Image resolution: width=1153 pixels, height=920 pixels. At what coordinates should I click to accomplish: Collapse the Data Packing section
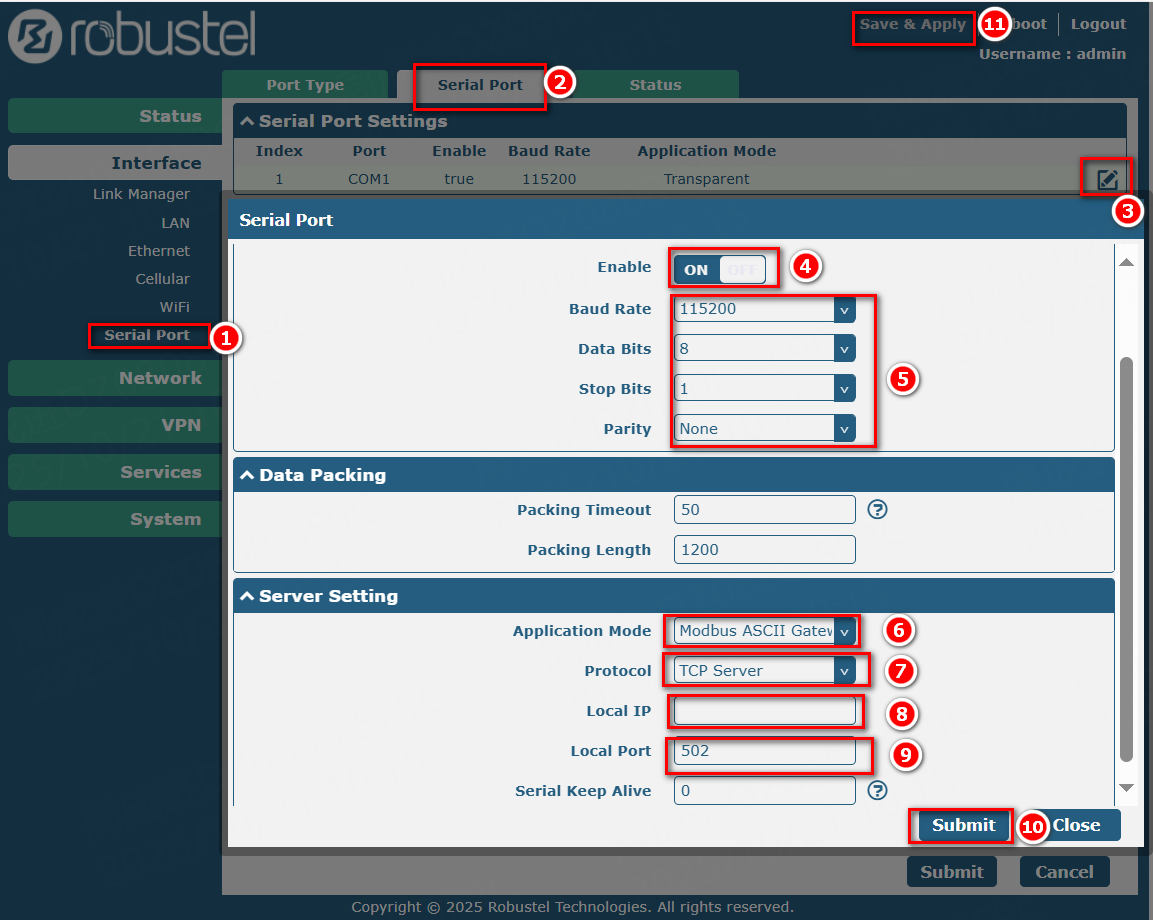tap(247, 476)
